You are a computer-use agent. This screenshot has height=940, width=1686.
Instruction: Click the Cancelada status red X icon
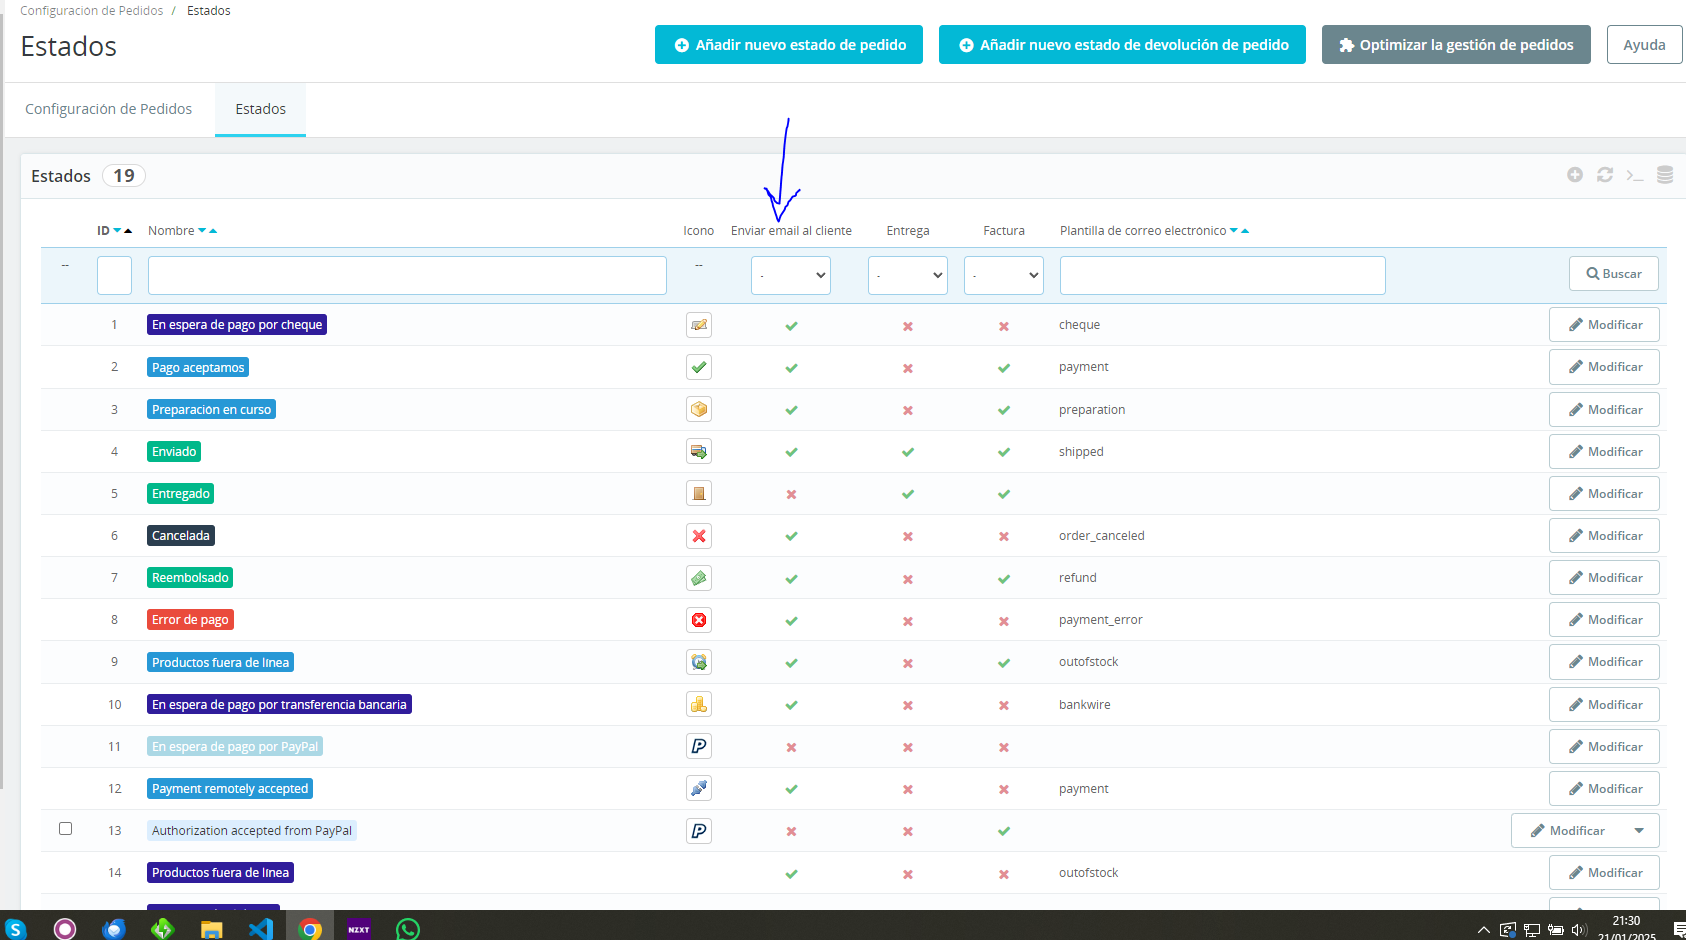click(699, 536)
